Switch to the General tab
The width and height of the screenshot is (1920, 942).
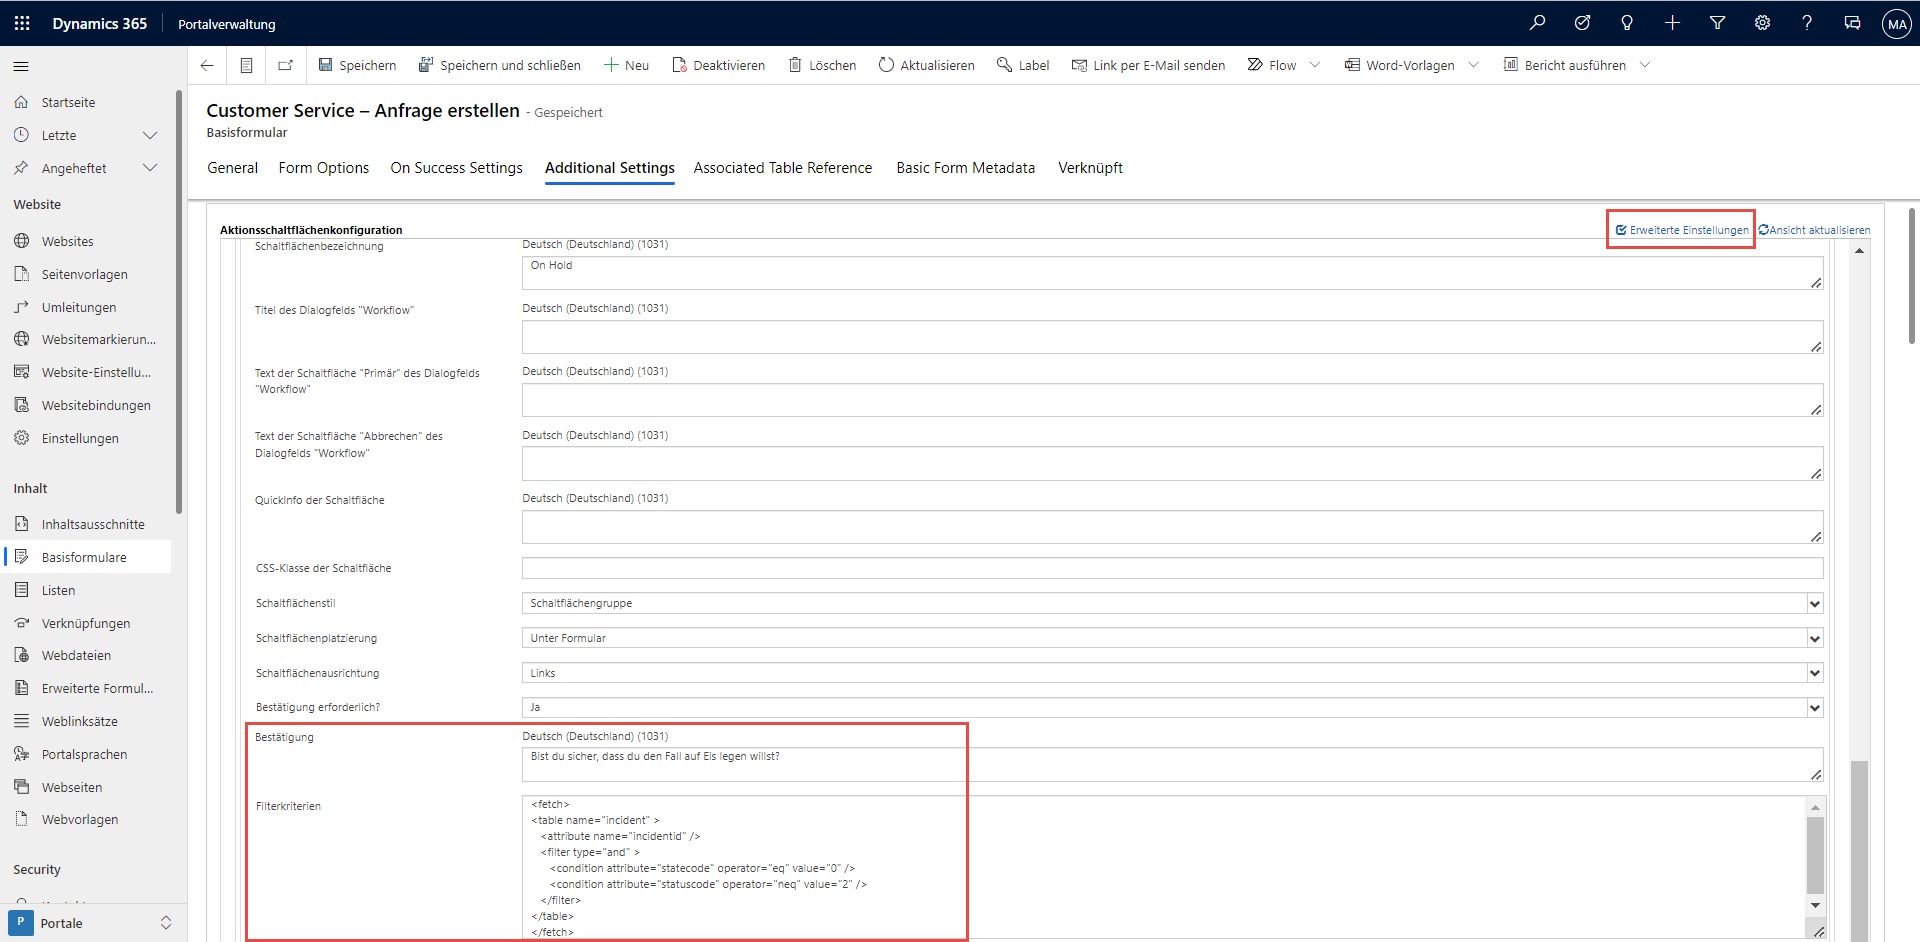click(x=232, y=168)
